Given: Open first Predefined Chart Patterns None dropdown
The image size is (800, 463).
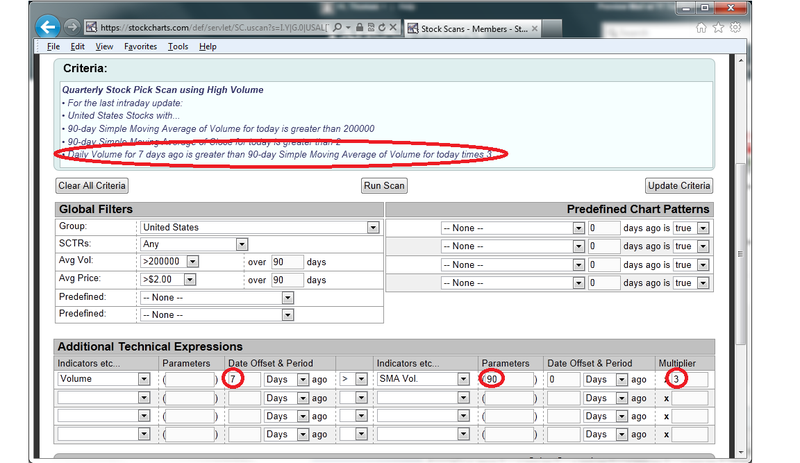Looking at the screenshot, I should 512,228.
